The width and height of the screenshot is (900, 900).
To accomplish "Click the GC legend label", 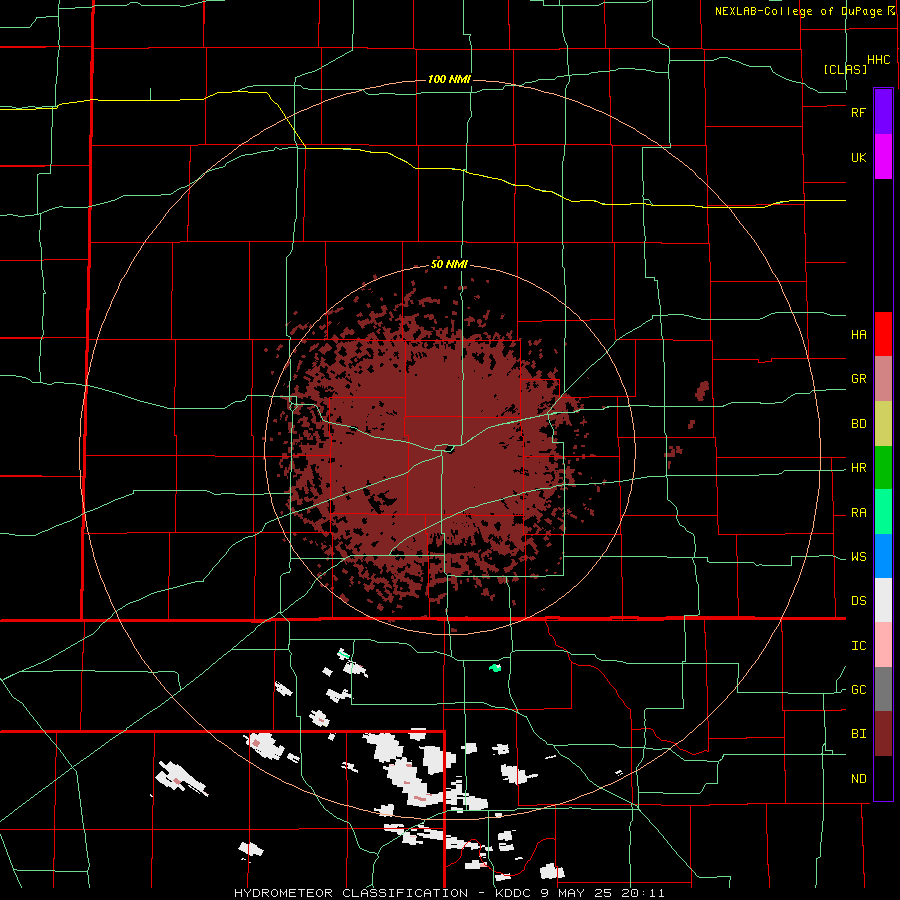I will (858, 690).
